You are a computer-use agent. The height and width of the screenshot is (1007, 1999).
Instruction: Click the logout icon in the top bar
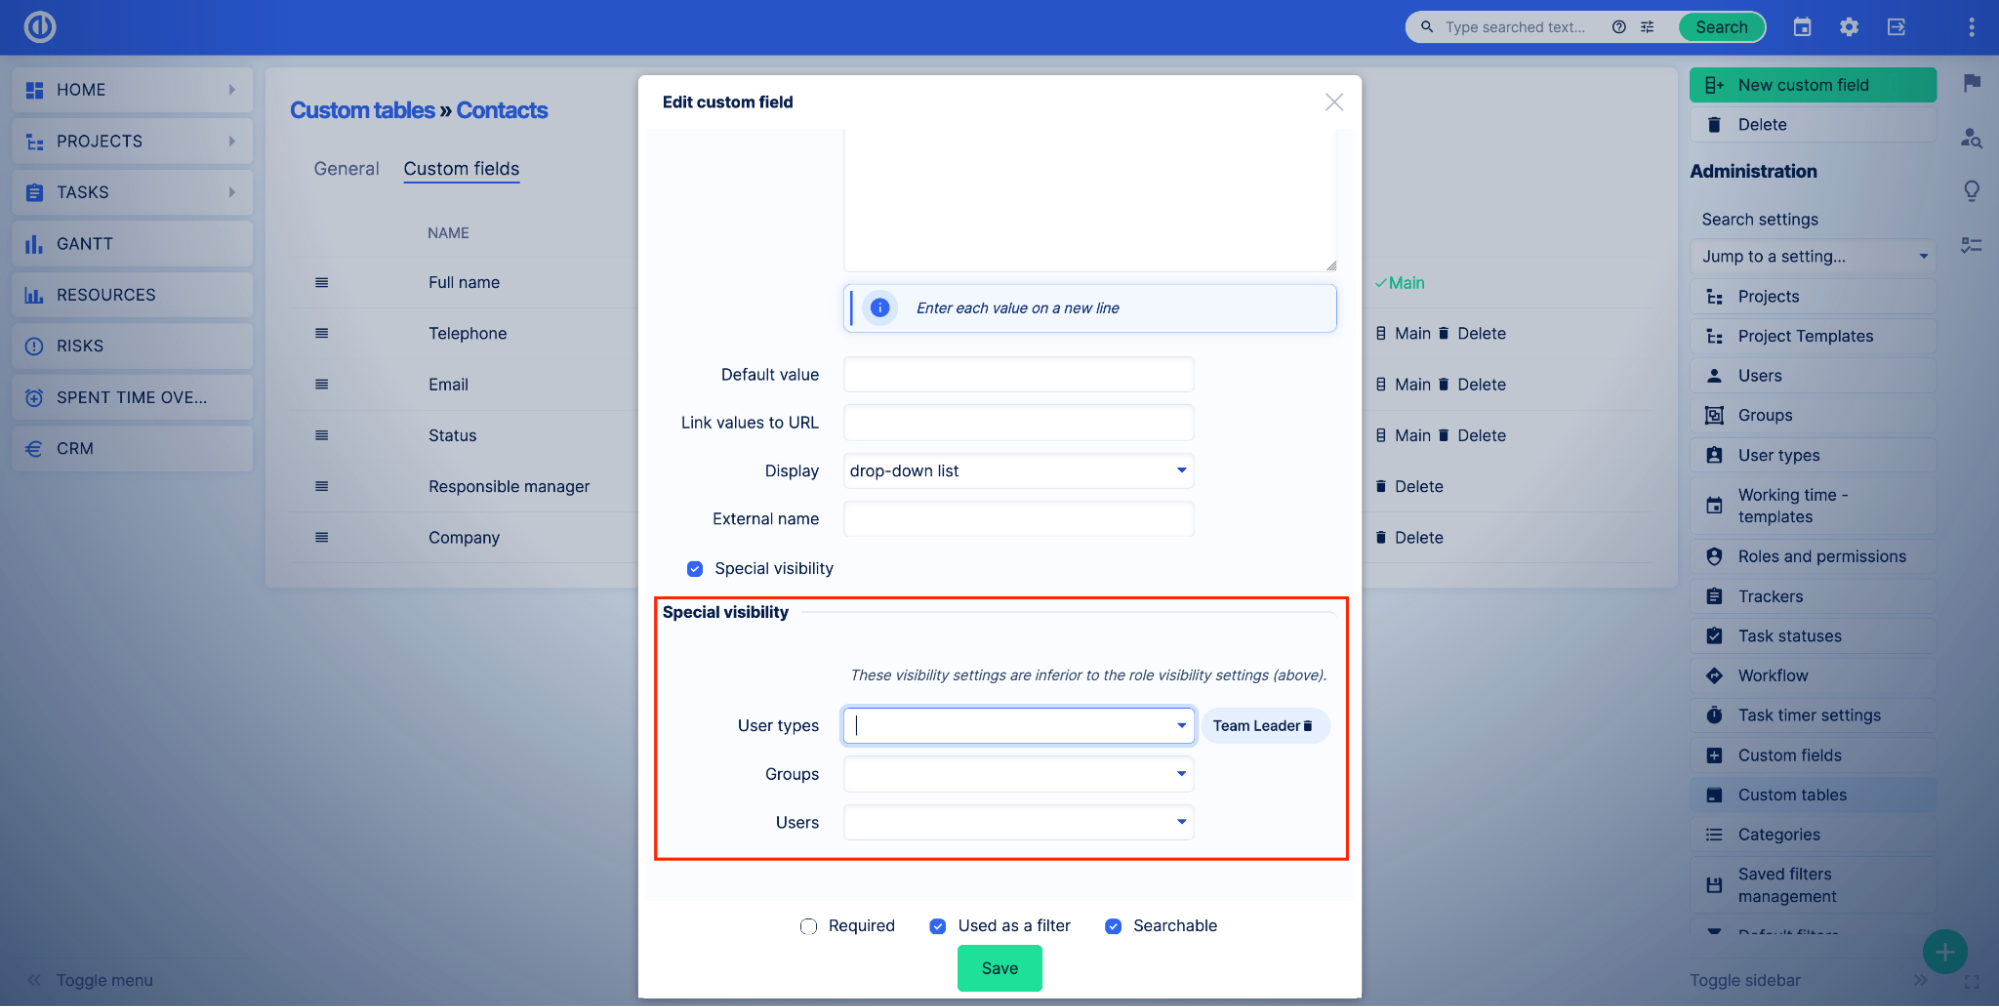coord(1895,27)
